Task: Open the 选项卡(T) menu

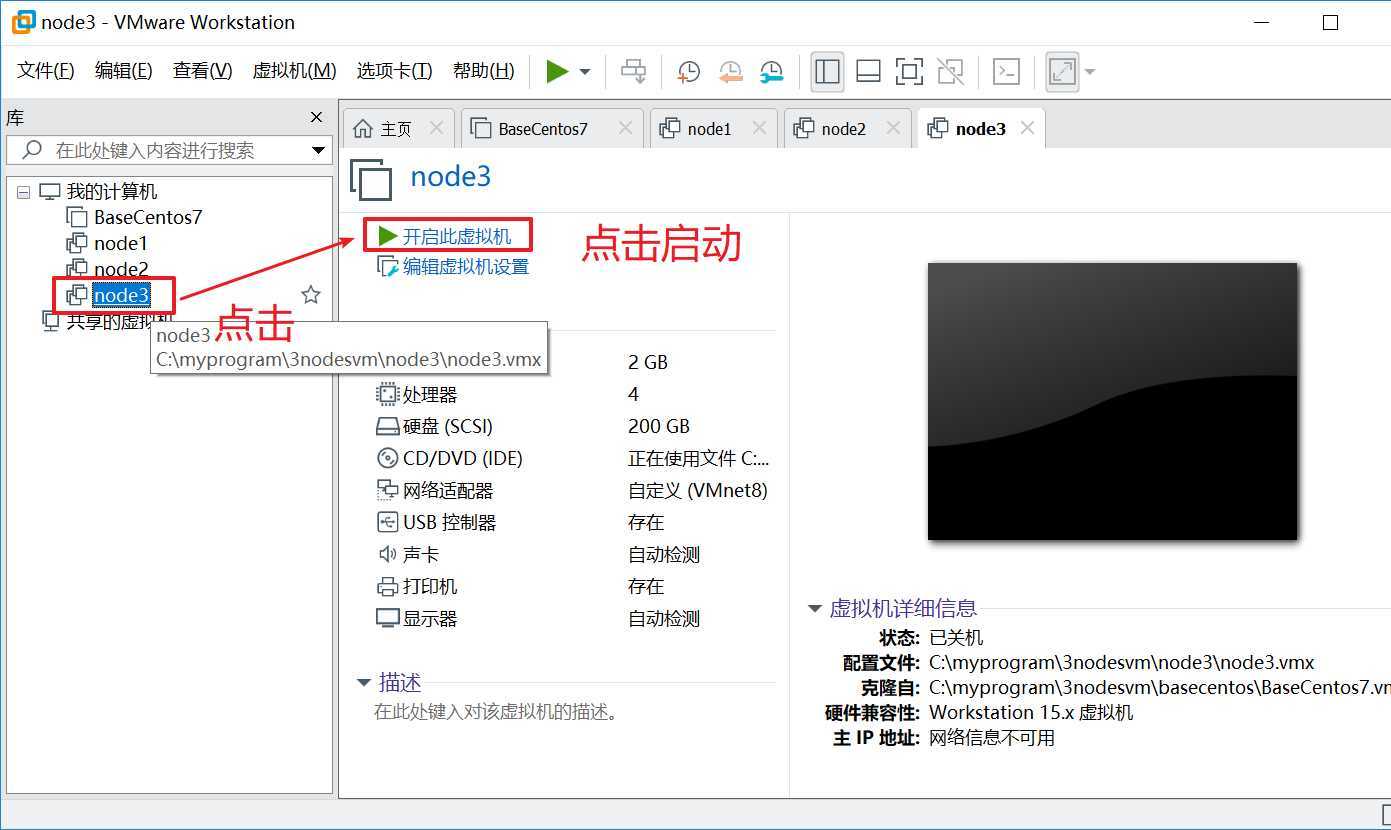Action: 394,70
